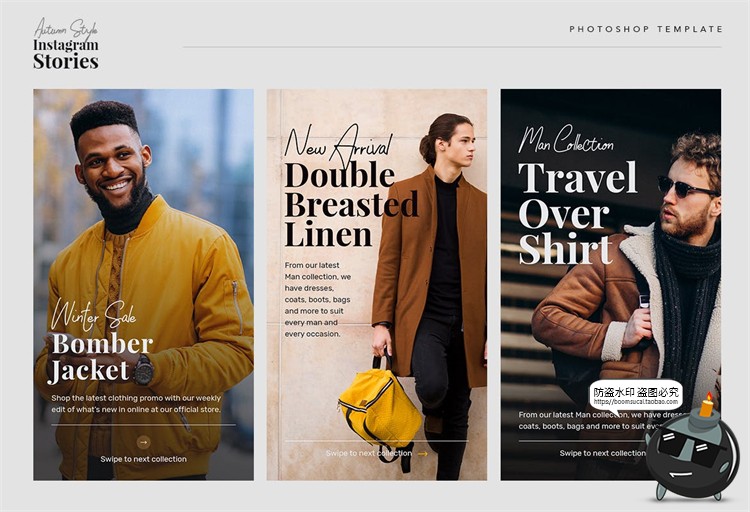Click the New Arrival script text
Screen dimensions: 750x512
[x=338, y=143]
